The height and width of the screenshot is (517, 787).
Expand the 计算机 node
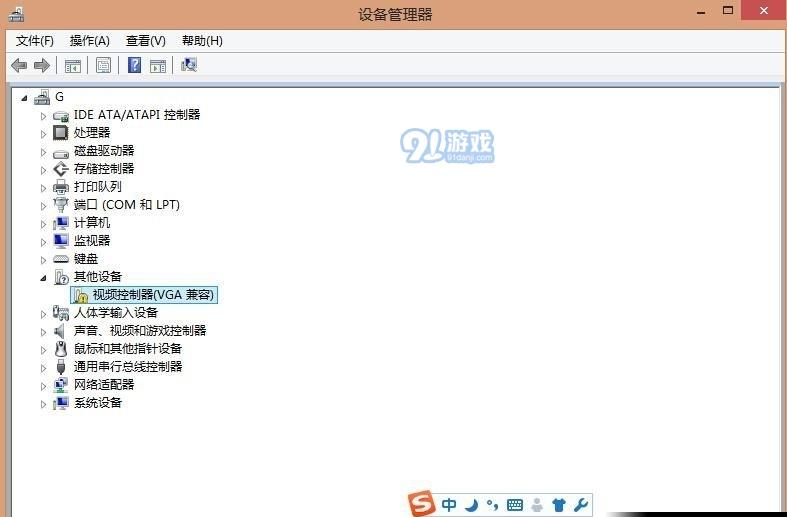[x=43, y=224]
